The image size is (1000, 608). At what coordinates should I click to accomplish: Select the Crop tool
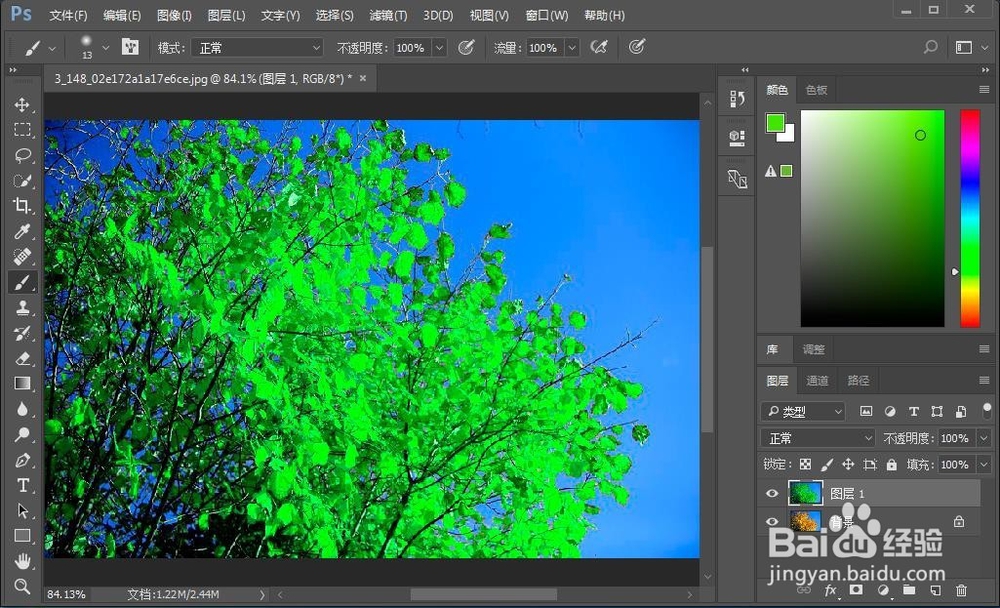coord(22,205)
